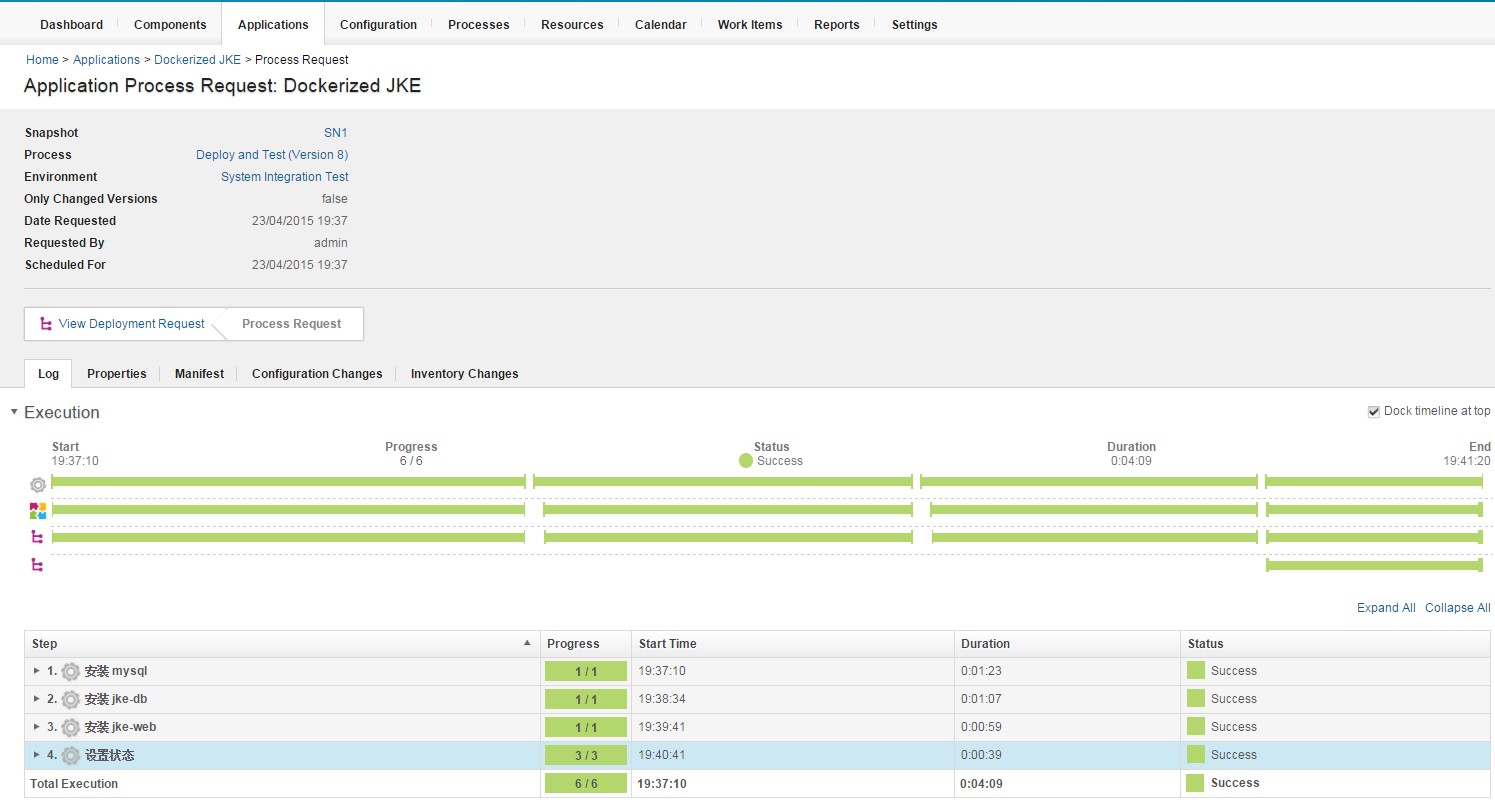
Task: Click the colorful puzzle icon in the timeline
Action: coord(38,511)
